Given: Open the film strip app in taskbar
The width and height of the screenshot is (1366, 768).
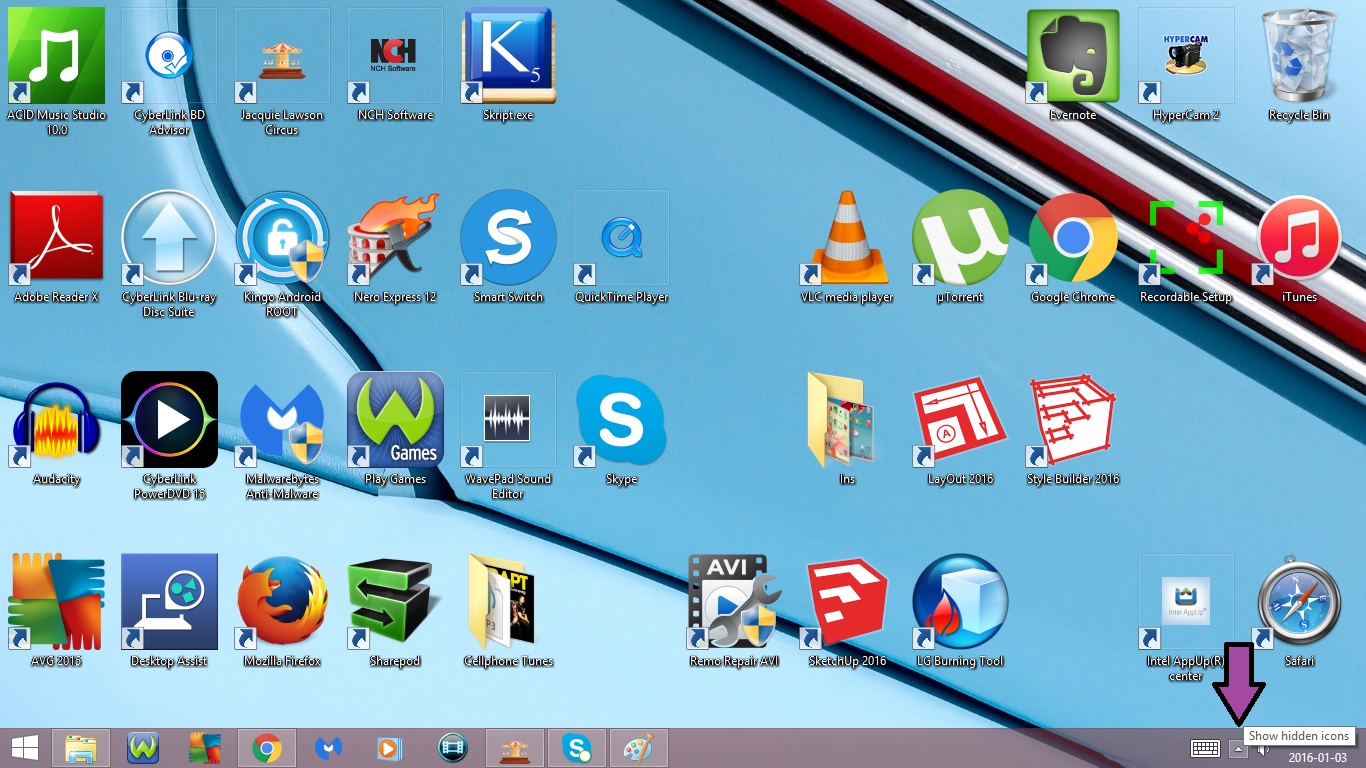Looking at the screenshot, I should tap(452, 748).
